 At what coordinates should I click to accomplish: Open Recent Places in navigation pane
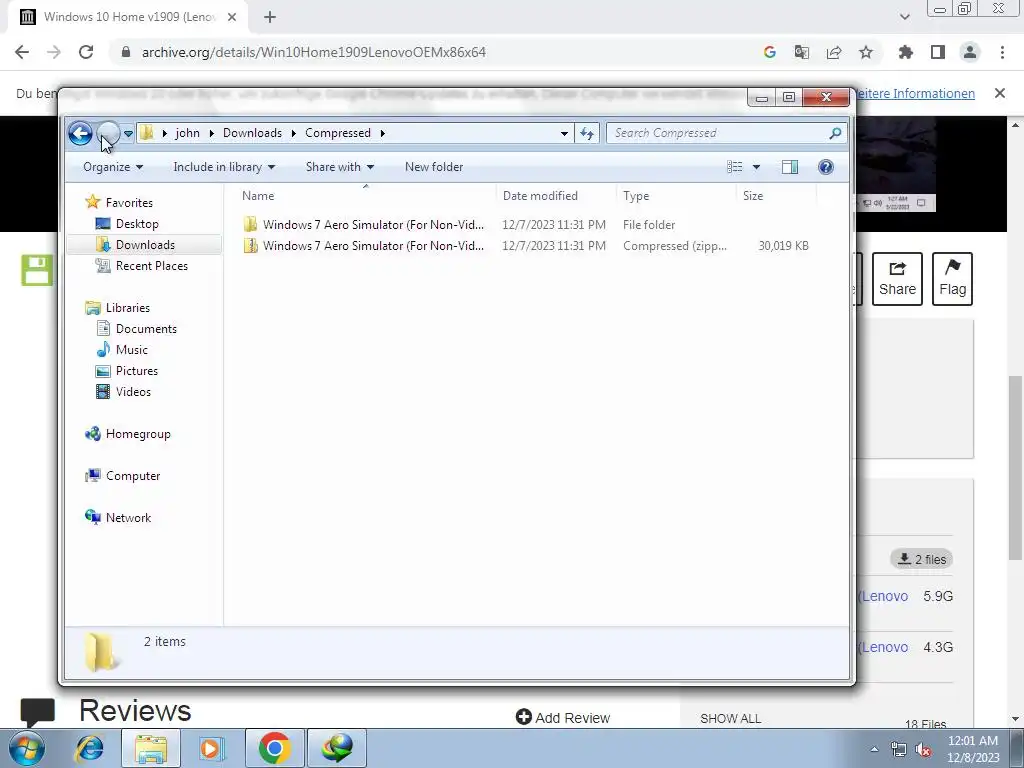152,266
